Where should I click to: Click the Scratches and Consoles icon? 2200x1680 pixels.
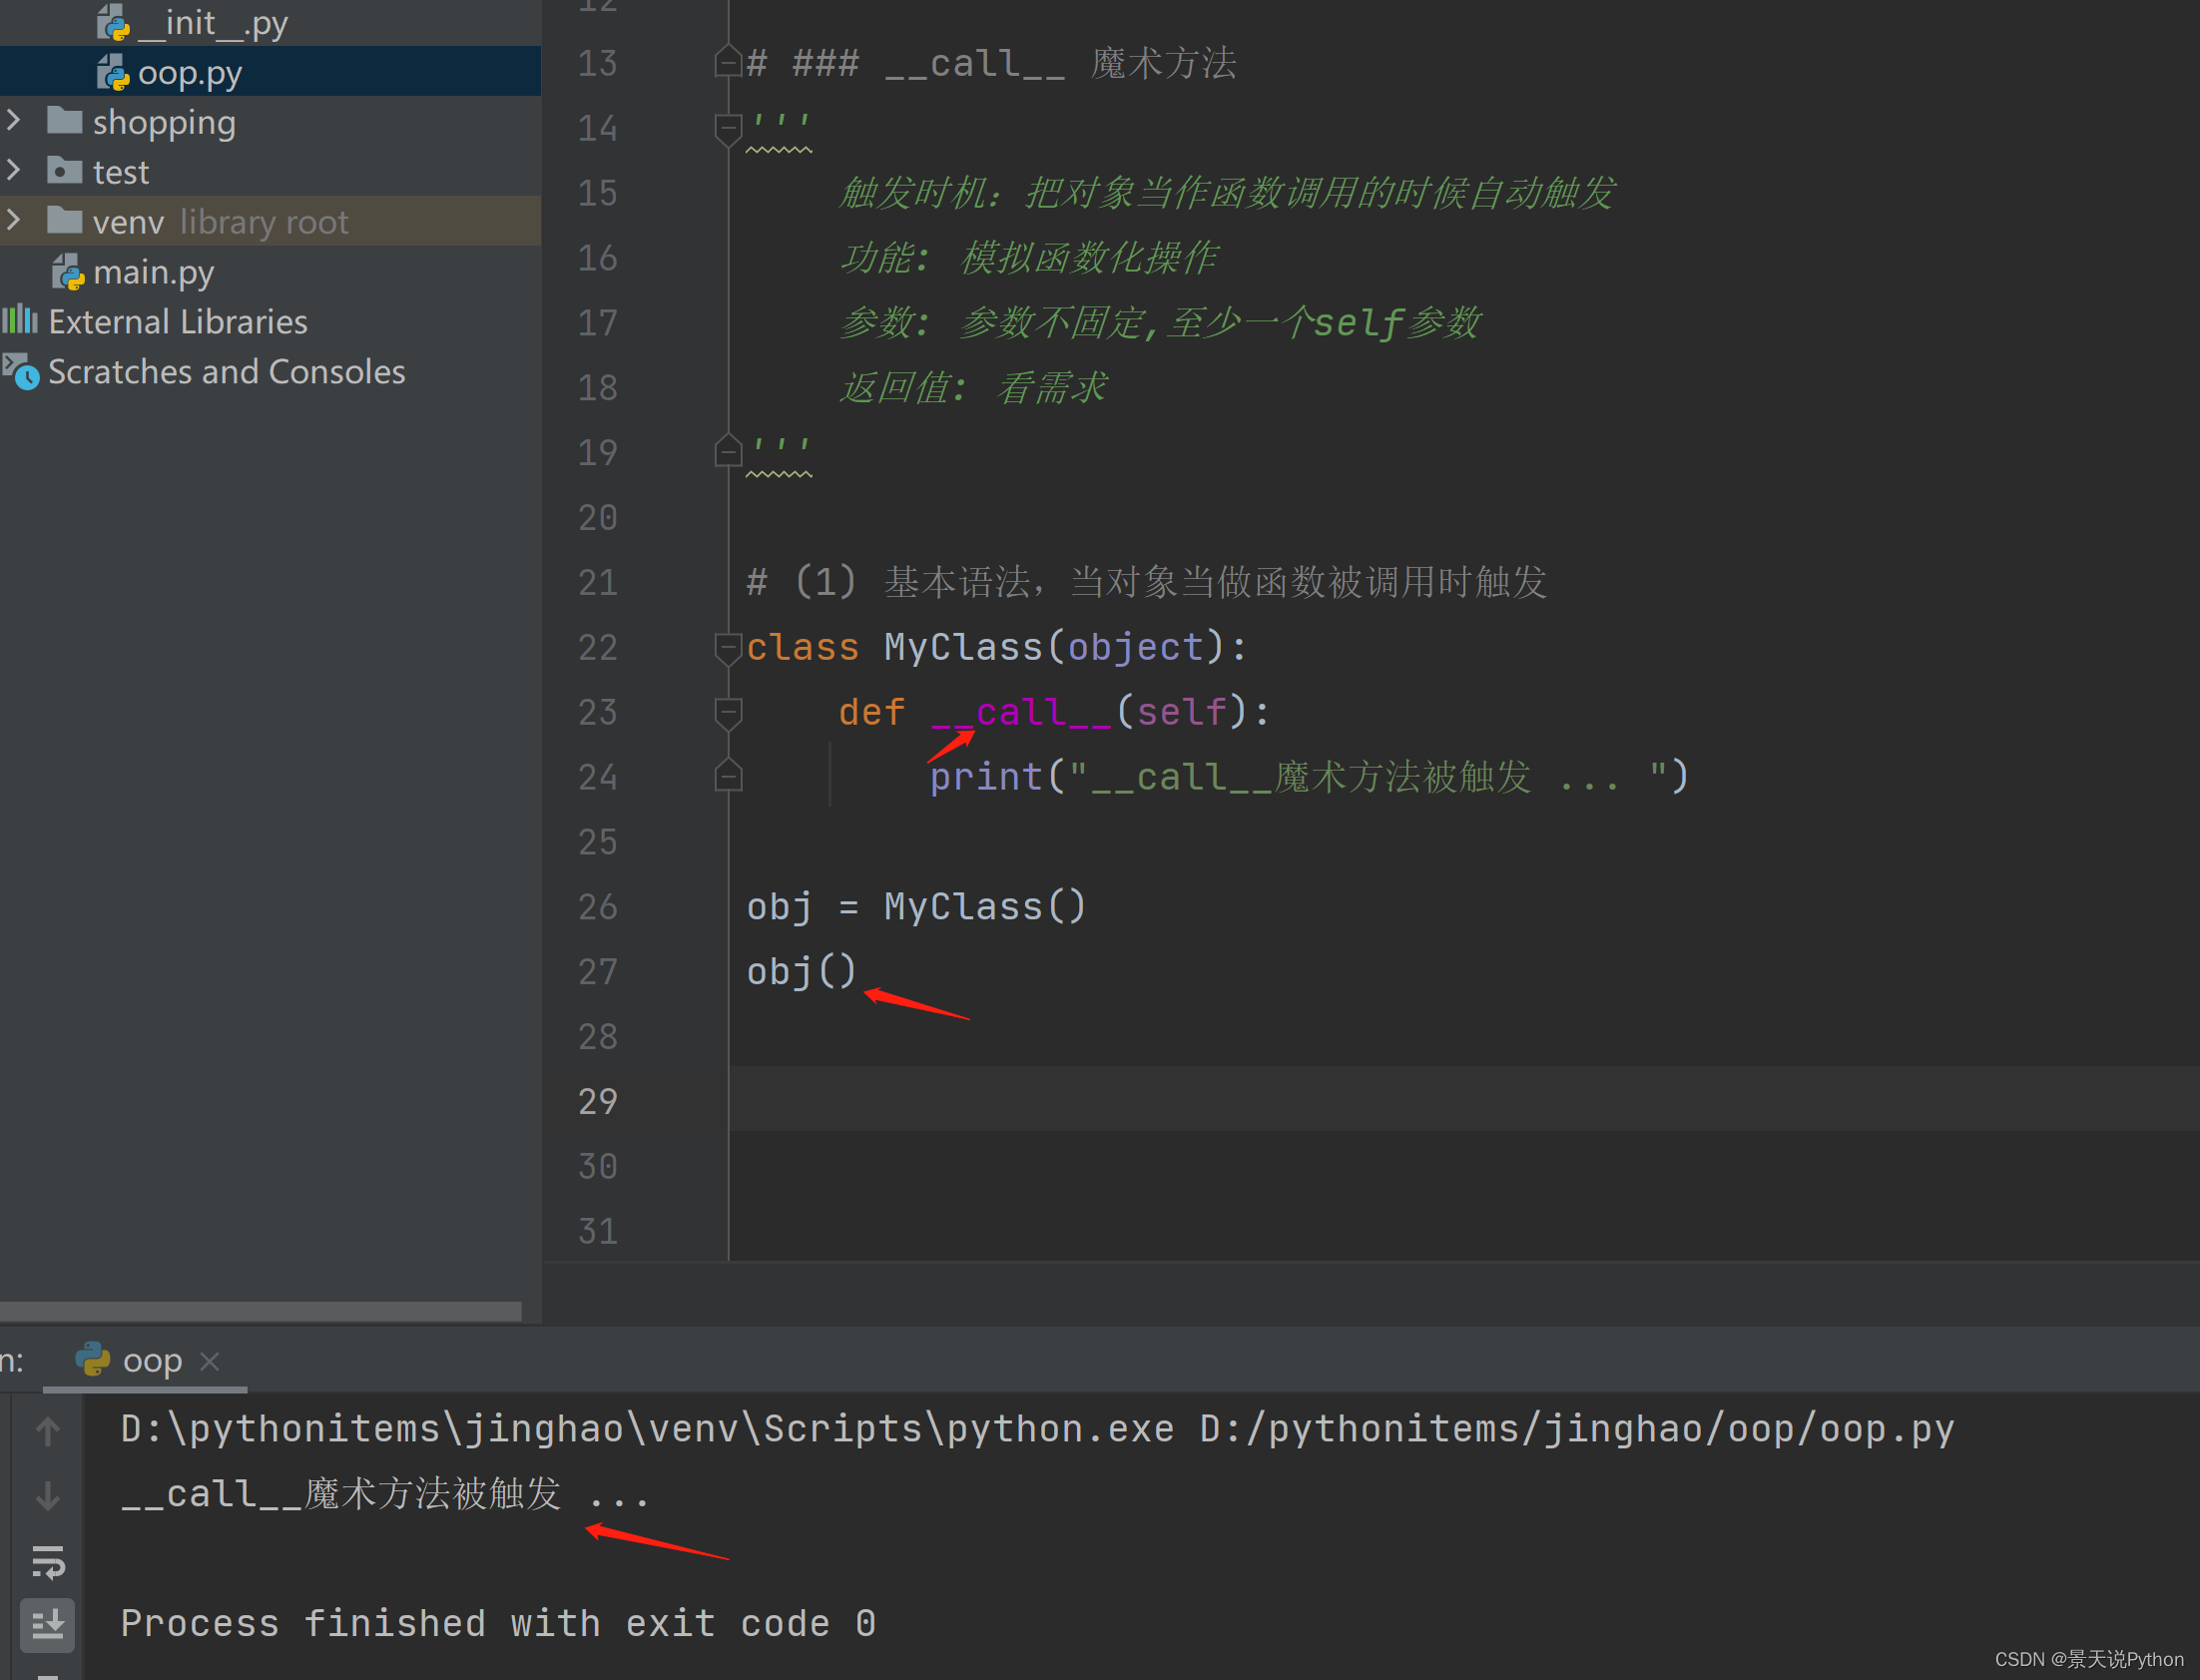point(20,371)
